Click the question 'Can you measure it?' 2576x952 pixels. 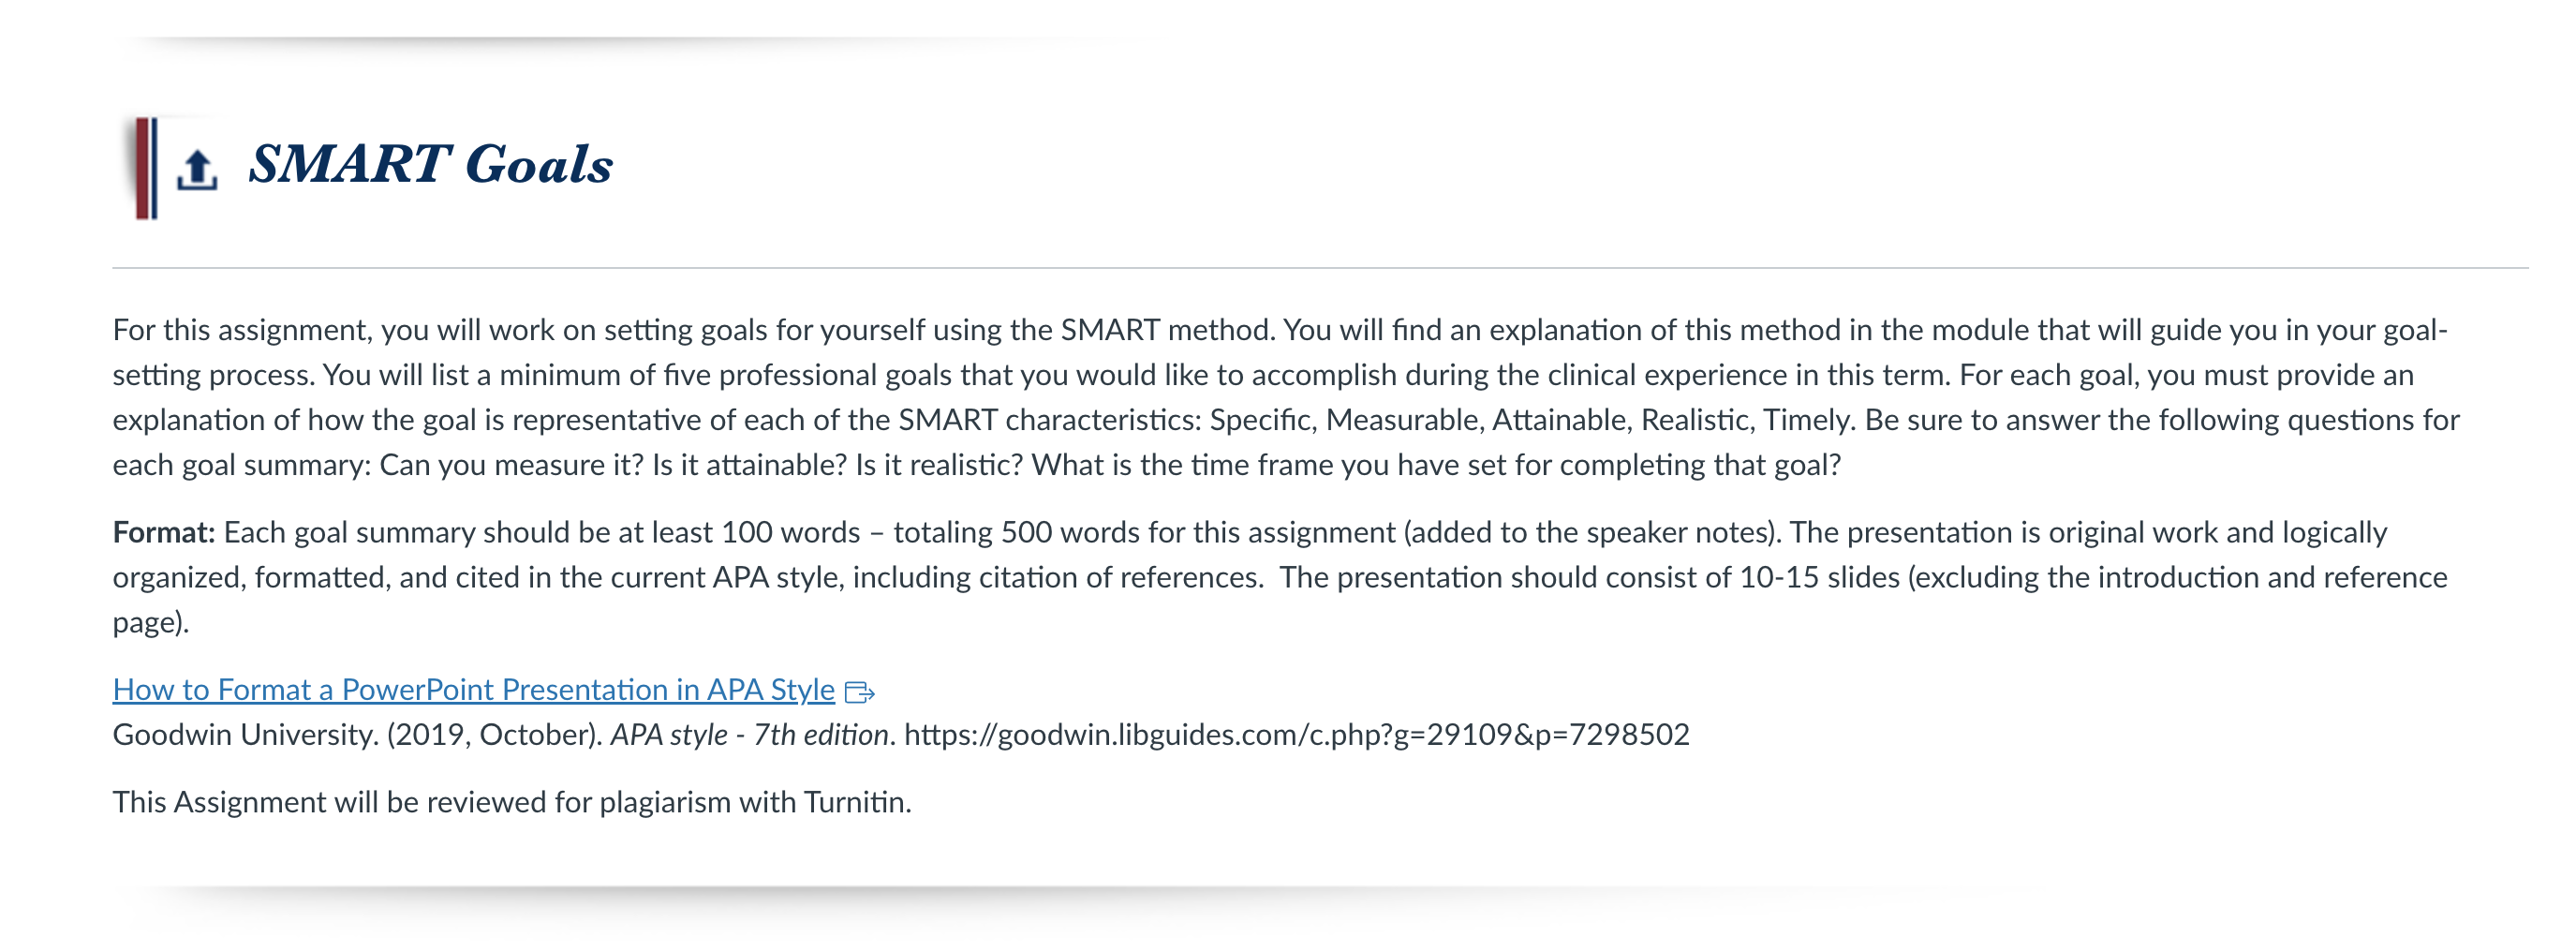(511, 465)
